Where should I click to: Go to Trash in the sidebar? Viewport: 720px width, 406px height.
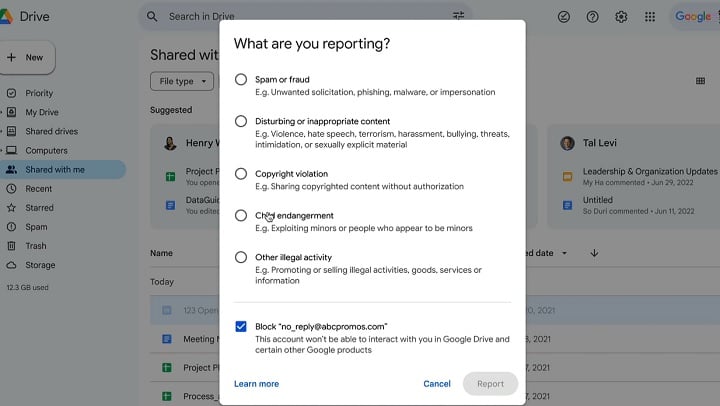point(36,246)
